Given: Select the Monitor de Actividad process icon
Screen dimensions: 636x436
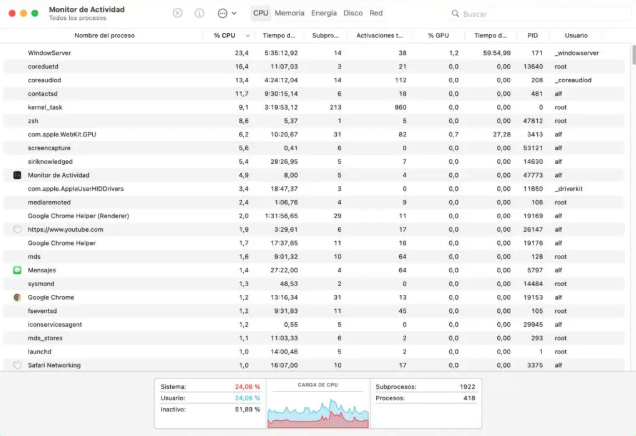Looking at the screenshot, I should tap(17, 175).
